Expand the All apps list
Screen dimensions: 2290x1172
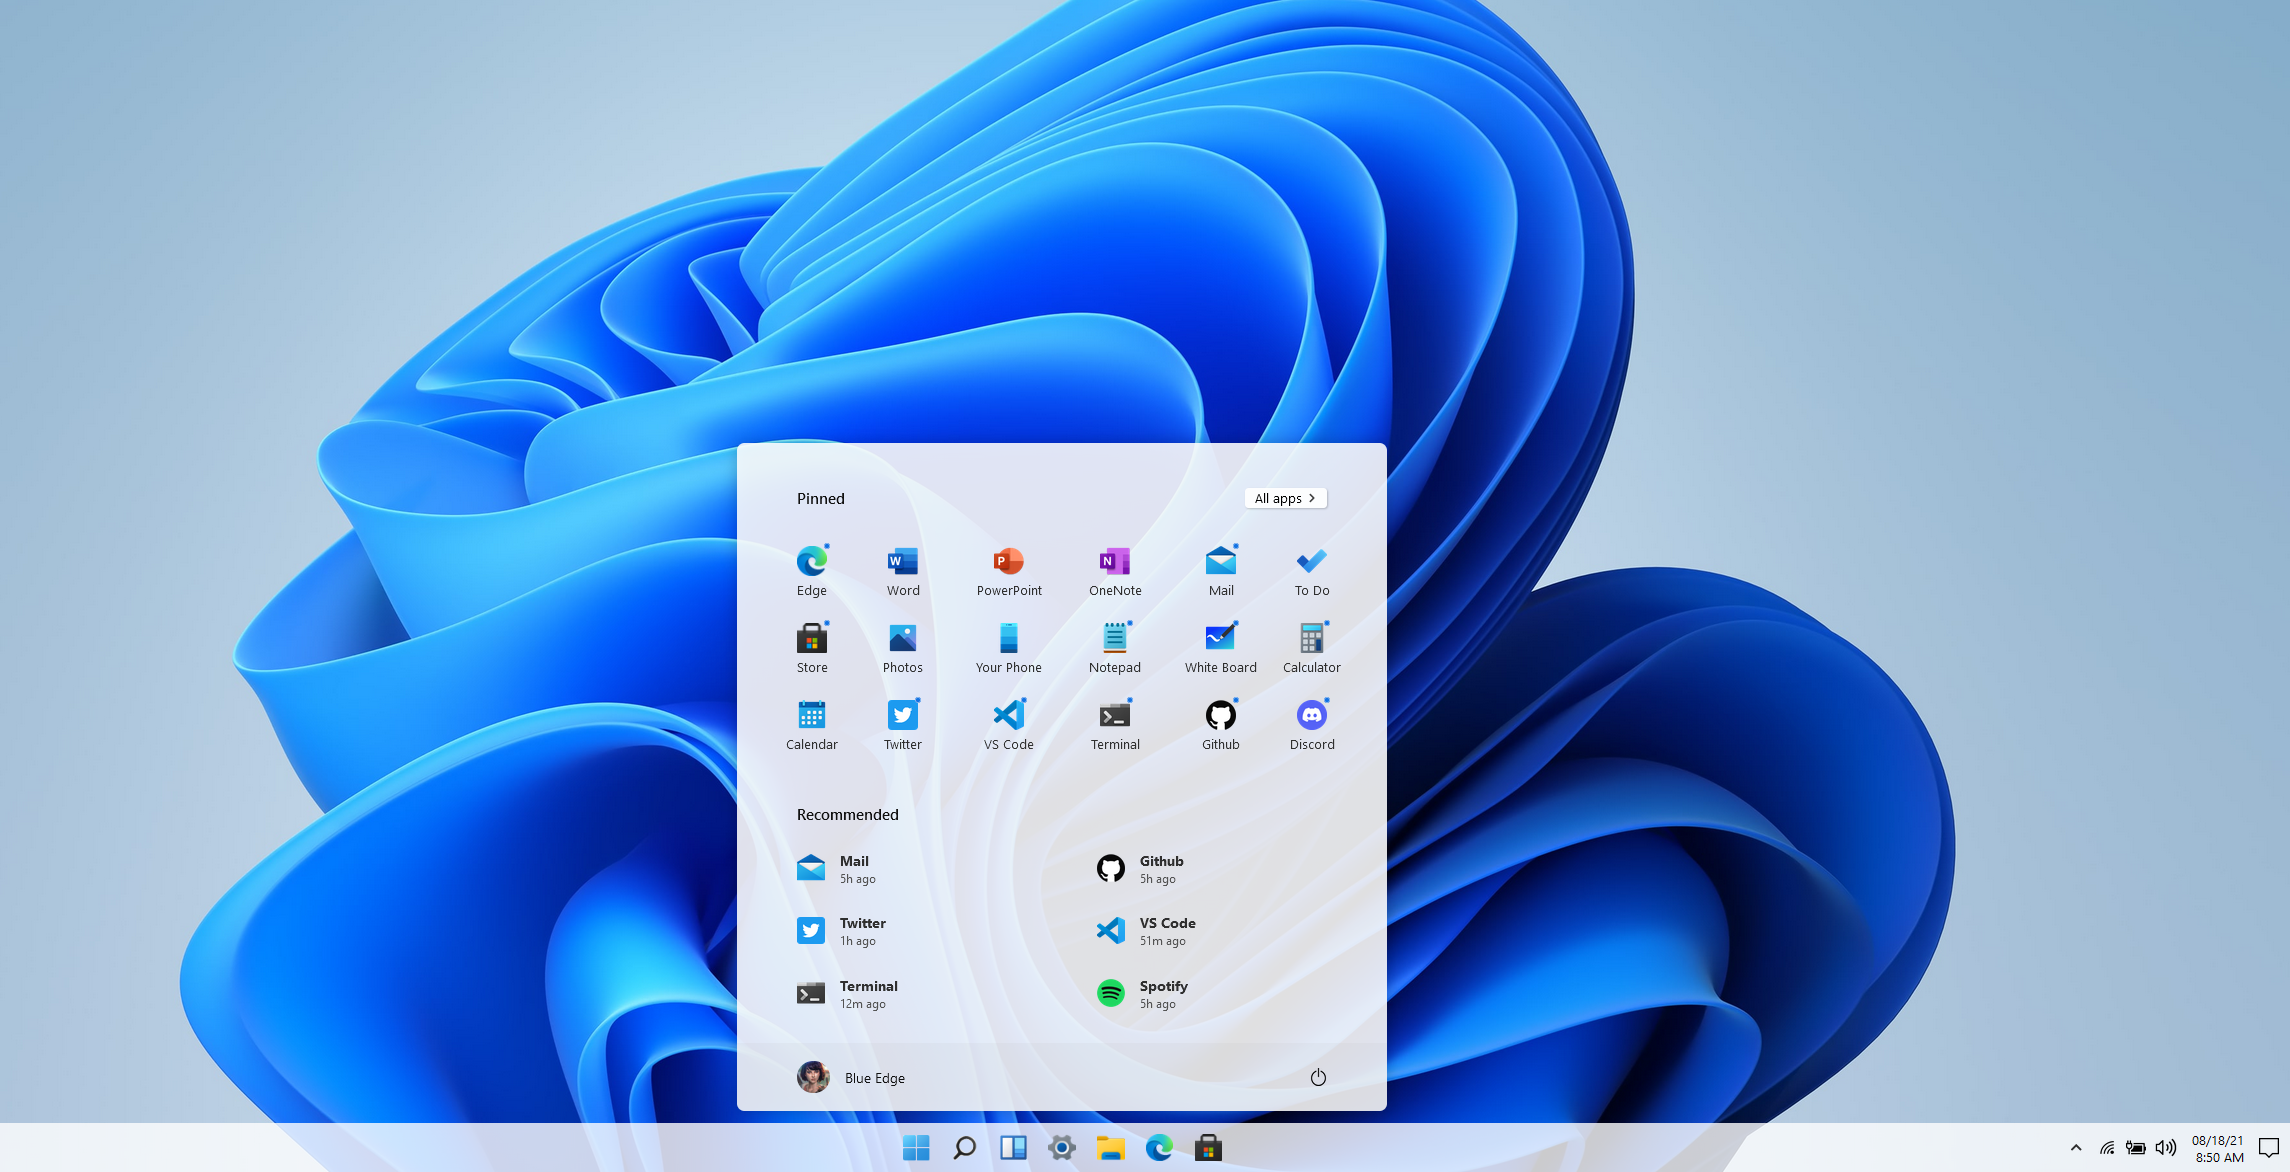pyautogui.click(x=1285, y=498)
